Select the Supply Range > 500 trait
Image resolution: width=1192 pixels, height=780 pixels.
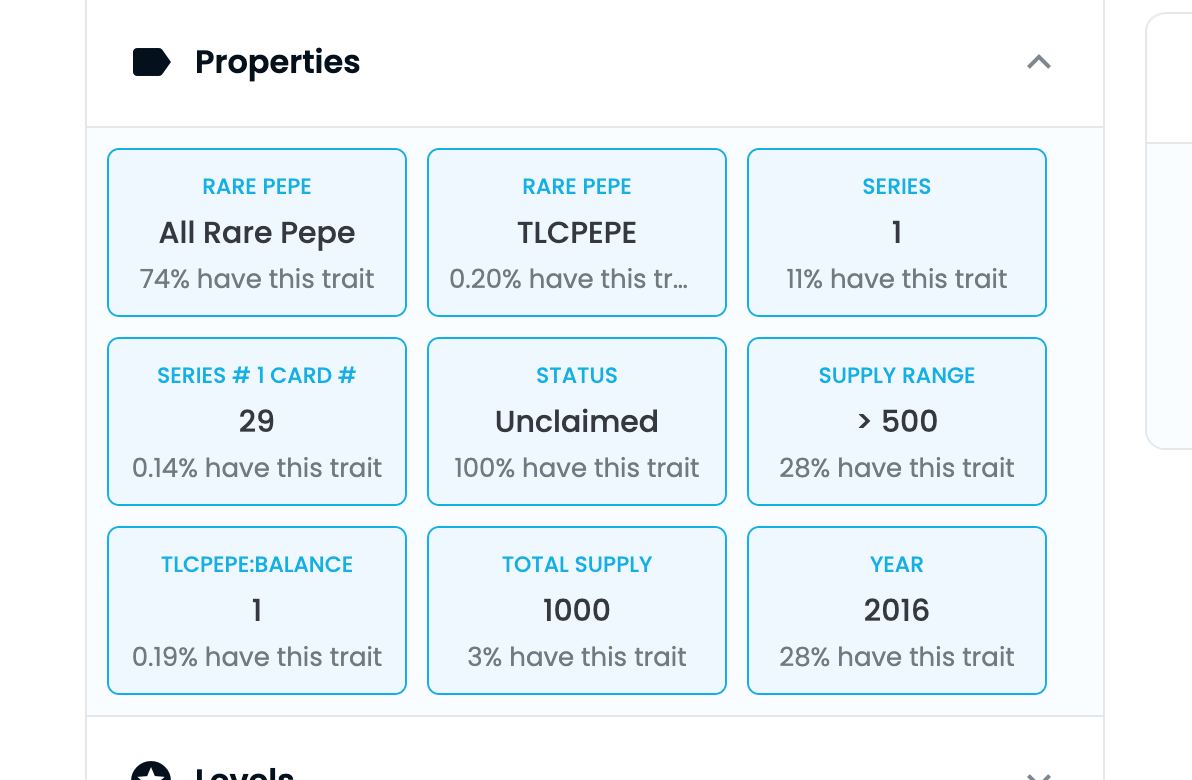coord(897,421)
